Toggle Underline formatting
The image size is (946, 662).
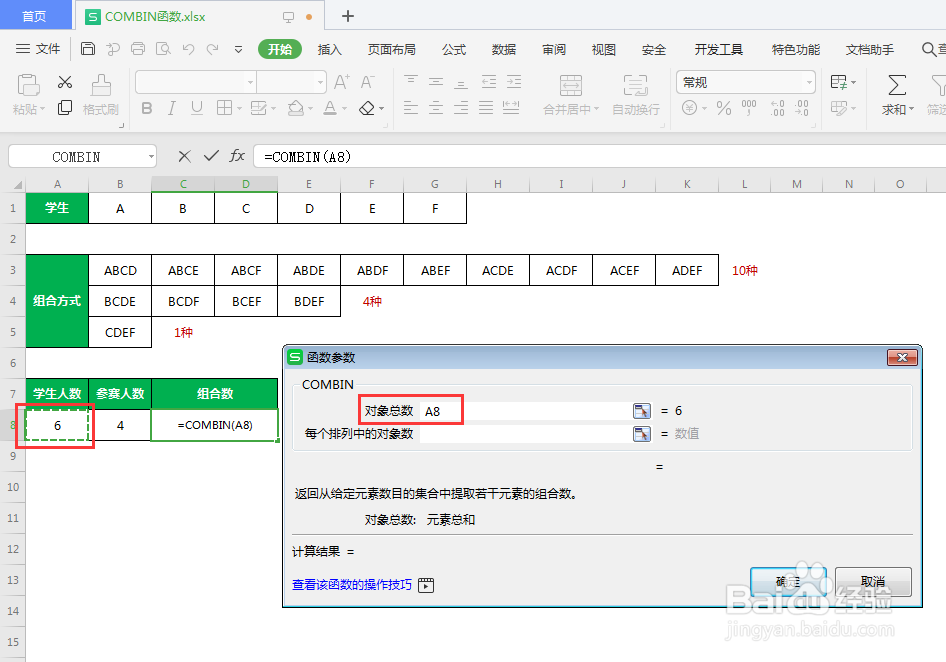coord(197,108)
